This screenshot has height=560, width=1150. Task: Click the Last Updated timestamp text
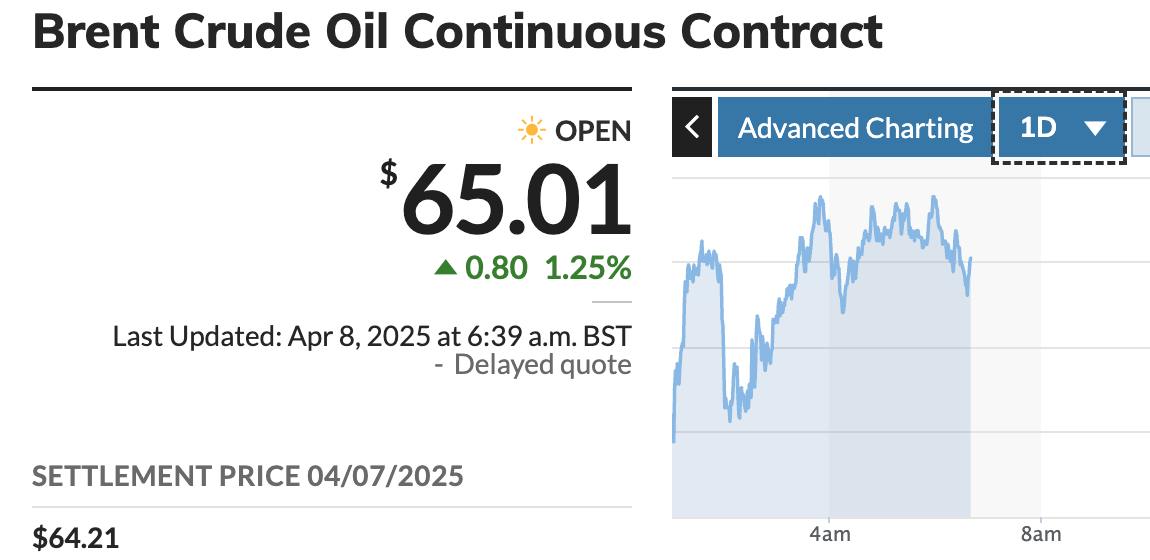[x=371, y=335]
